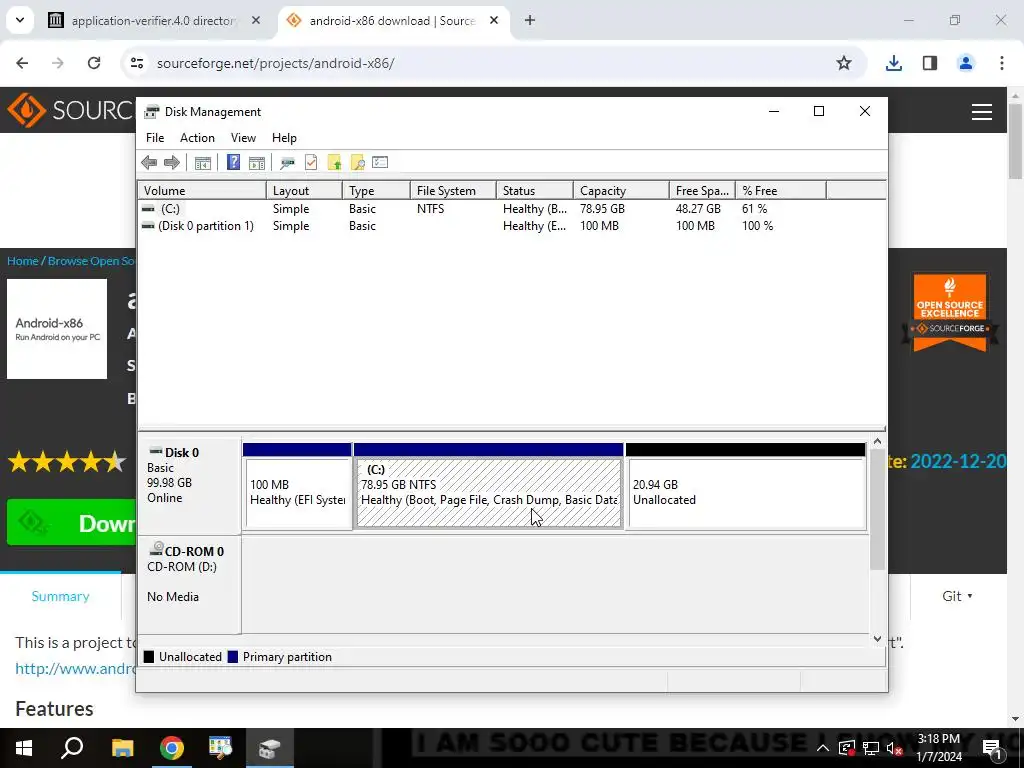Sort by the File System column header
Viewport: 1024px width, 768px height.
453,191
